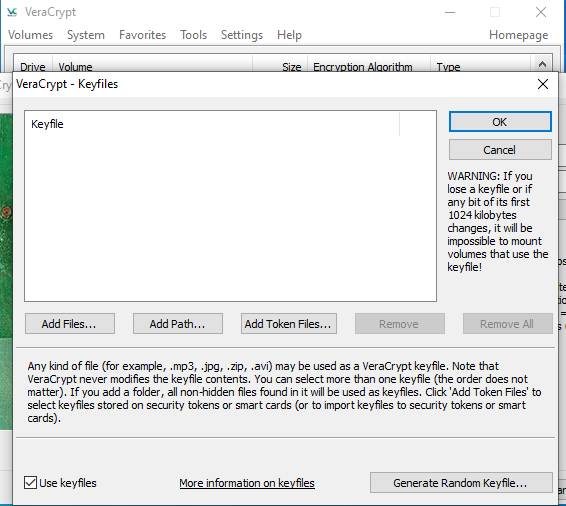Minimize the main VeraCrypt window
The height and width of the screenshot is (506, 566).
450,12
